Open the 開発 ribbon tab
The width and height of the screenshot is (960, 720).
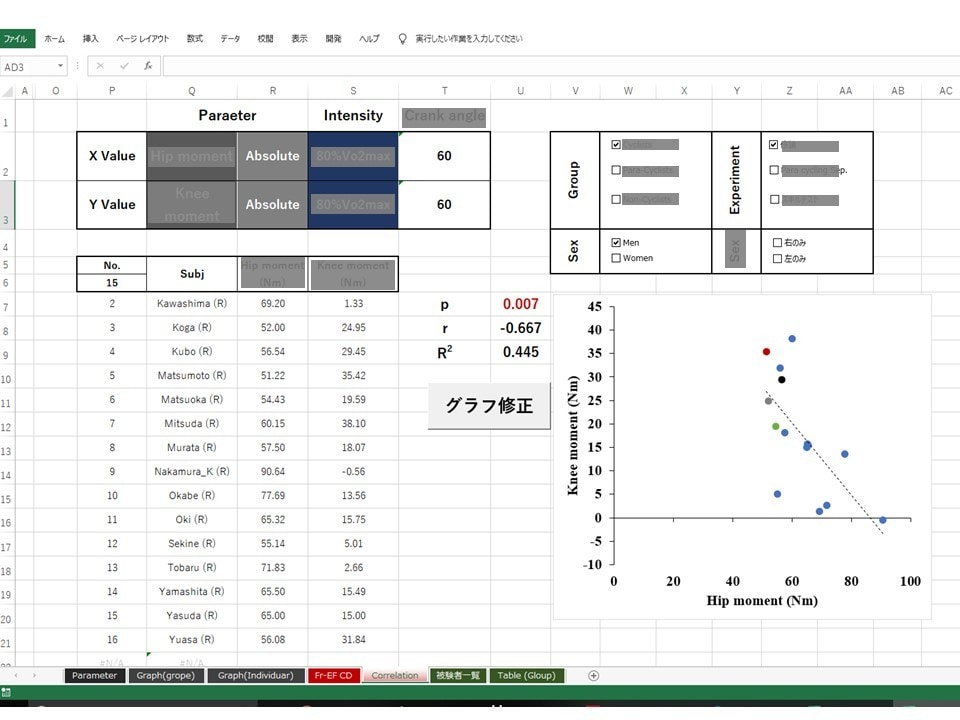point(334,39)
